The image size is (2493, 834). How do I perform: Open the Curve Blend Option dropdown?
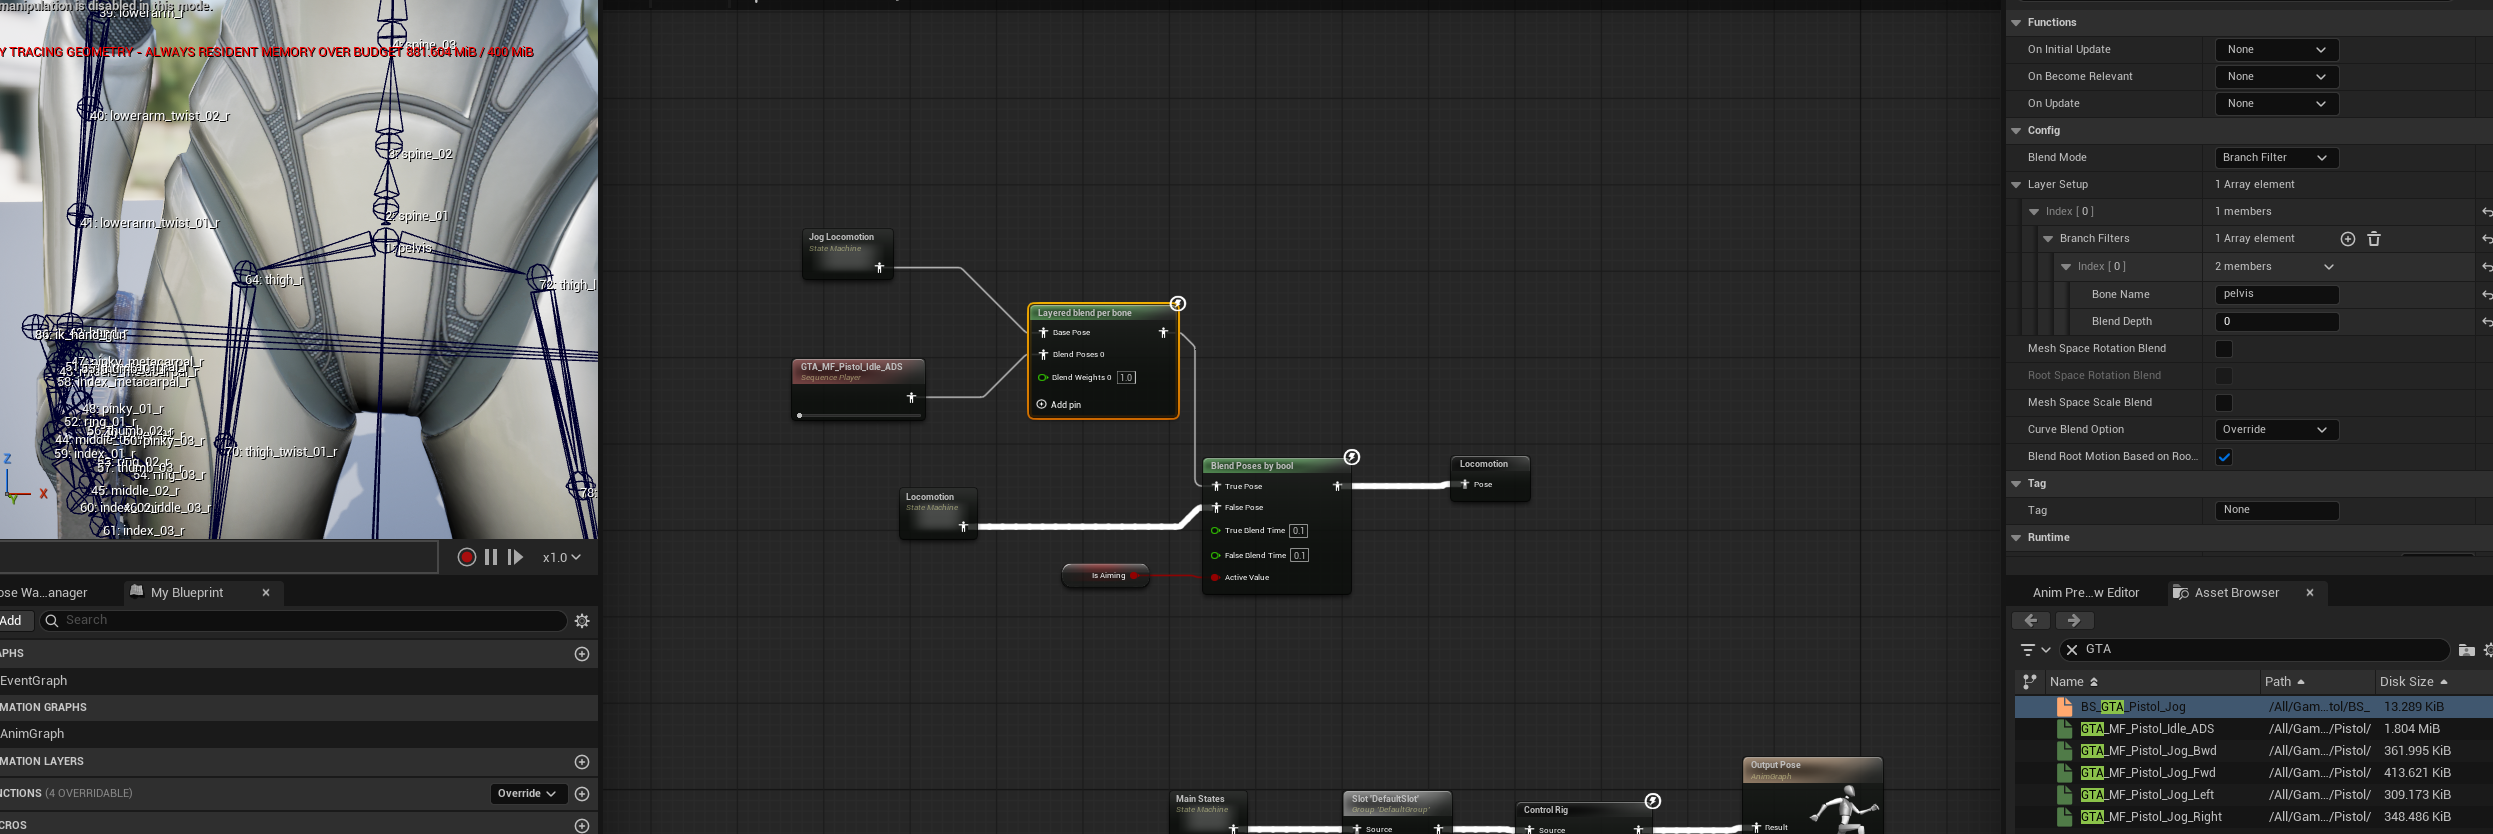(2277, 430)
